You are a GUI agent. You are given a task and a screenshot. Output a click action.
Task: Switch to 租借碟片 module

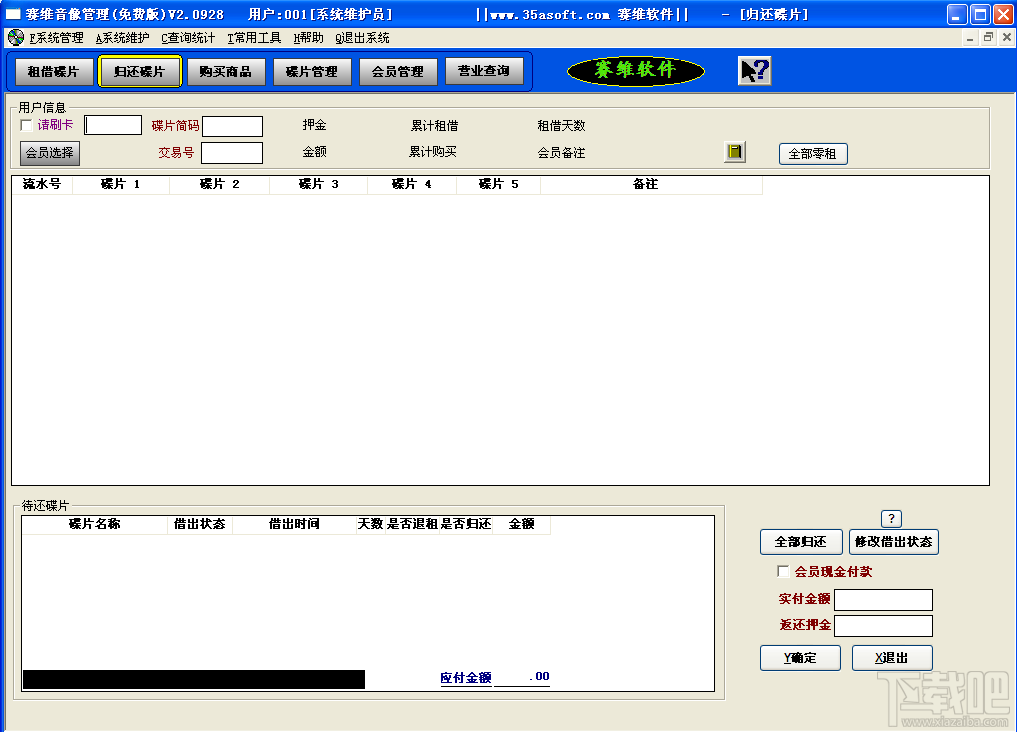(53, 71)
